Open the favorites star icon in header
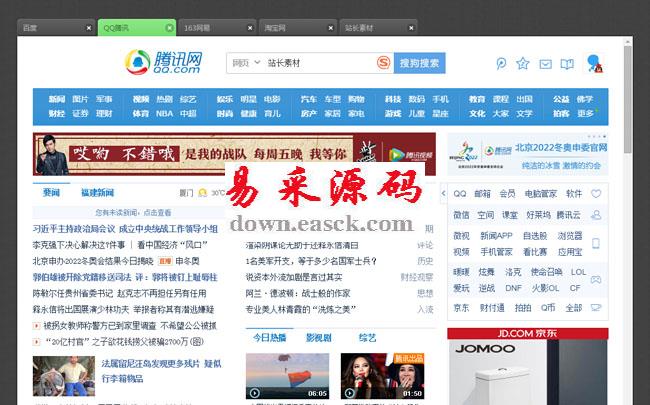Viewport: 650px width, 405px height. 522,64
